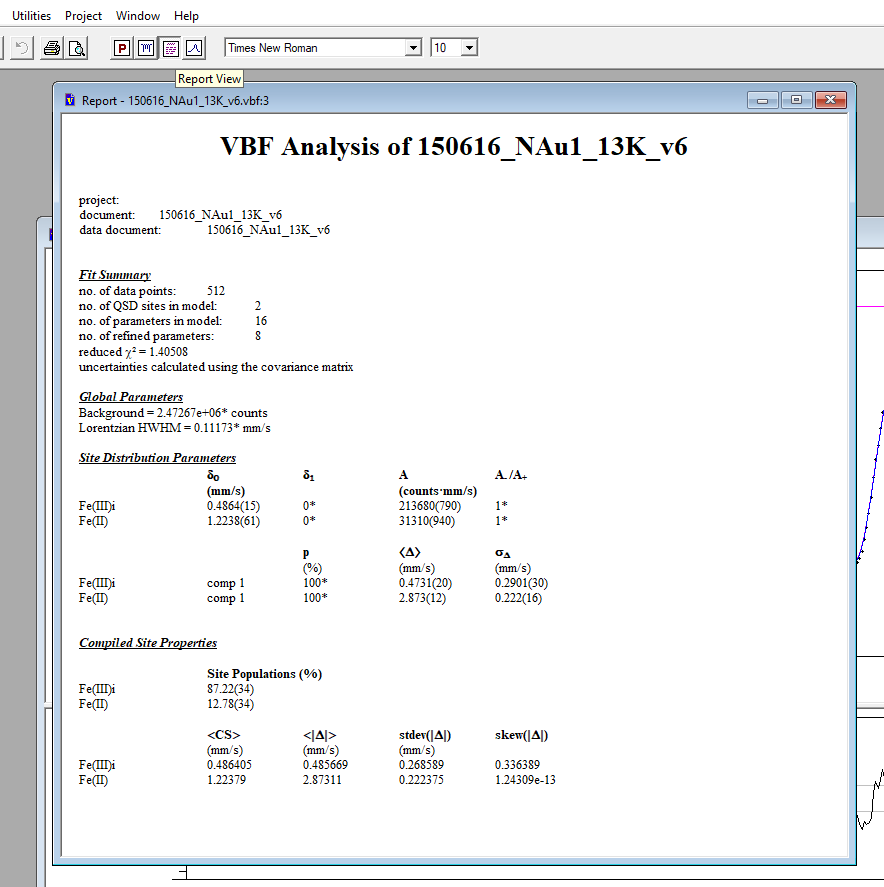Screen dimensions: 884x887
Task: Toggle the Report View icon
Action: point(170,48)
